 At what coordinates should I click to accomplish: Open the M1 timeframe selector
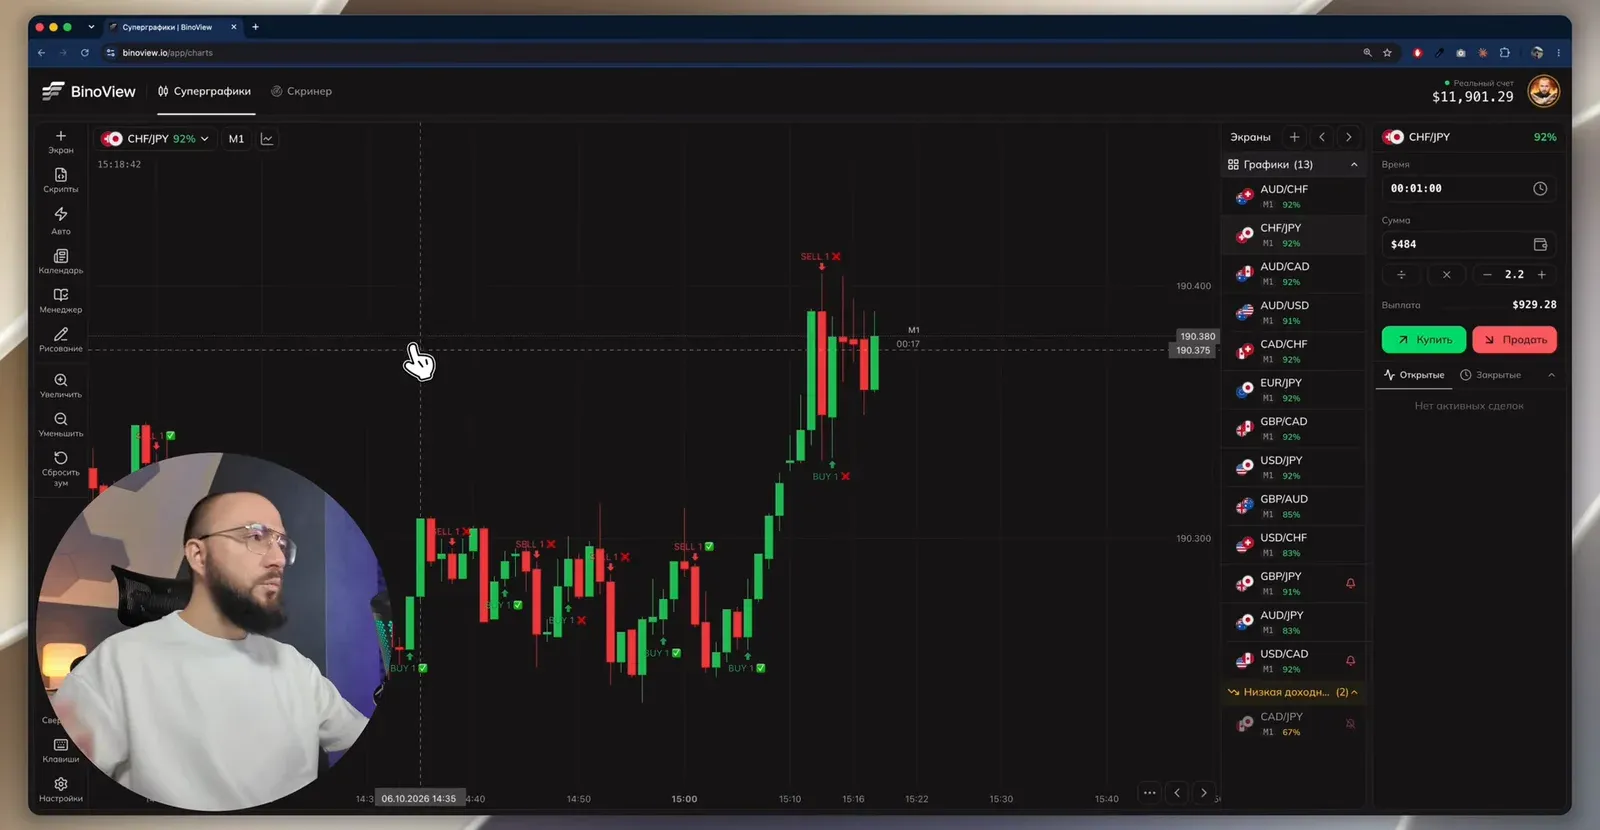coord(236,139)
